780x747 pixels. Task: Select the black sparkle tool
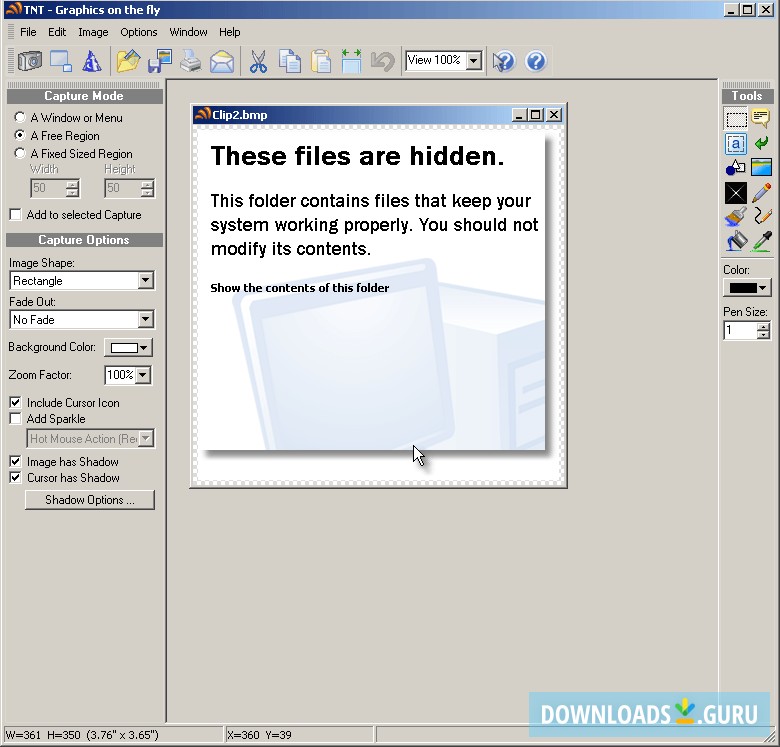[x=736, y=193]
